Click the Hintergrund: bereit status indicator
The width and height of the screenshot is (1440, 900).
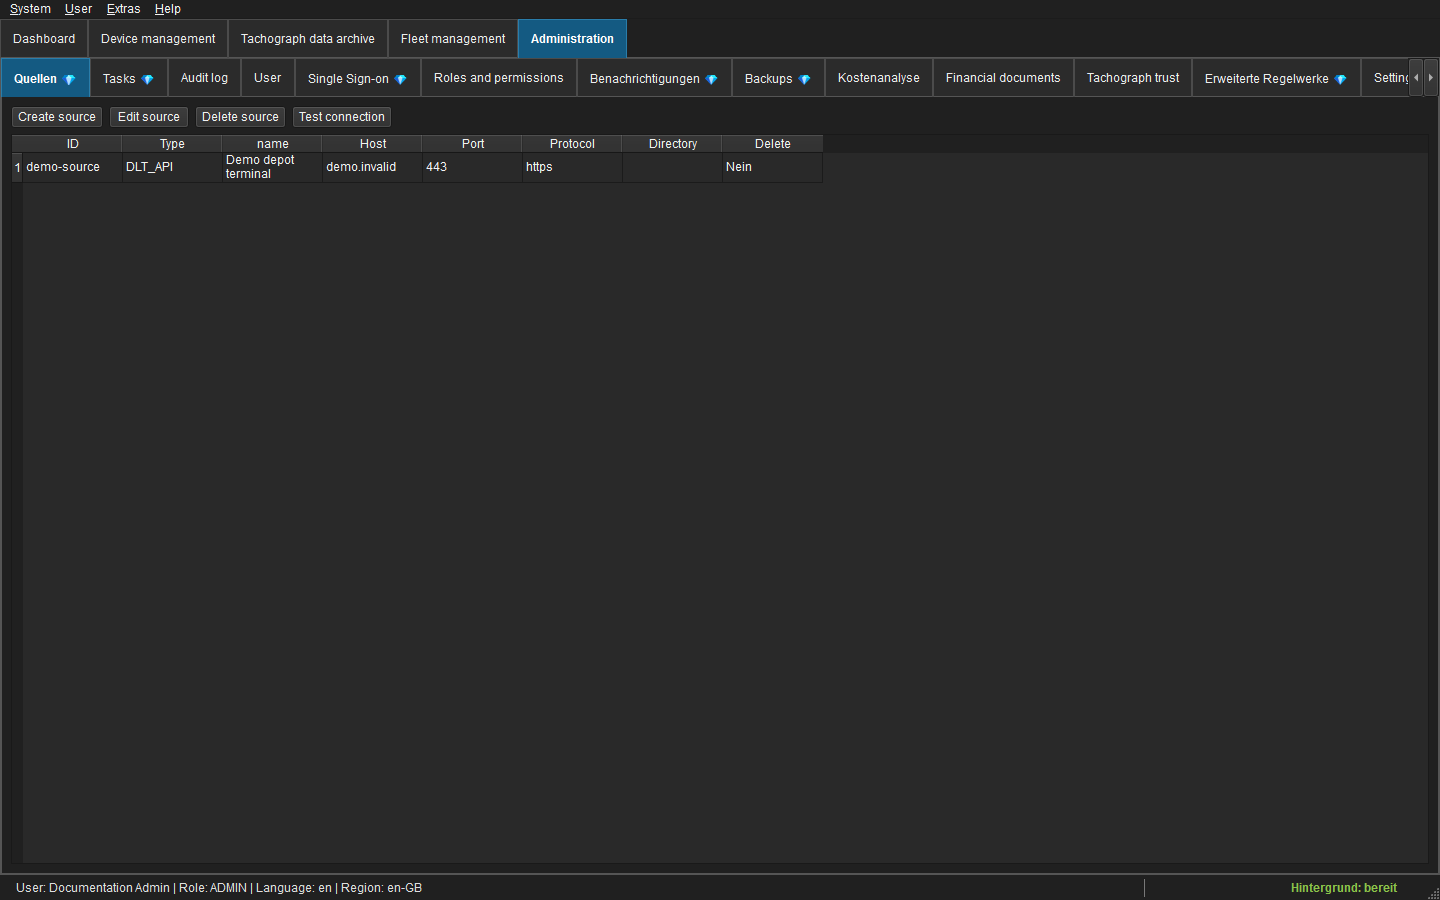1344,888
